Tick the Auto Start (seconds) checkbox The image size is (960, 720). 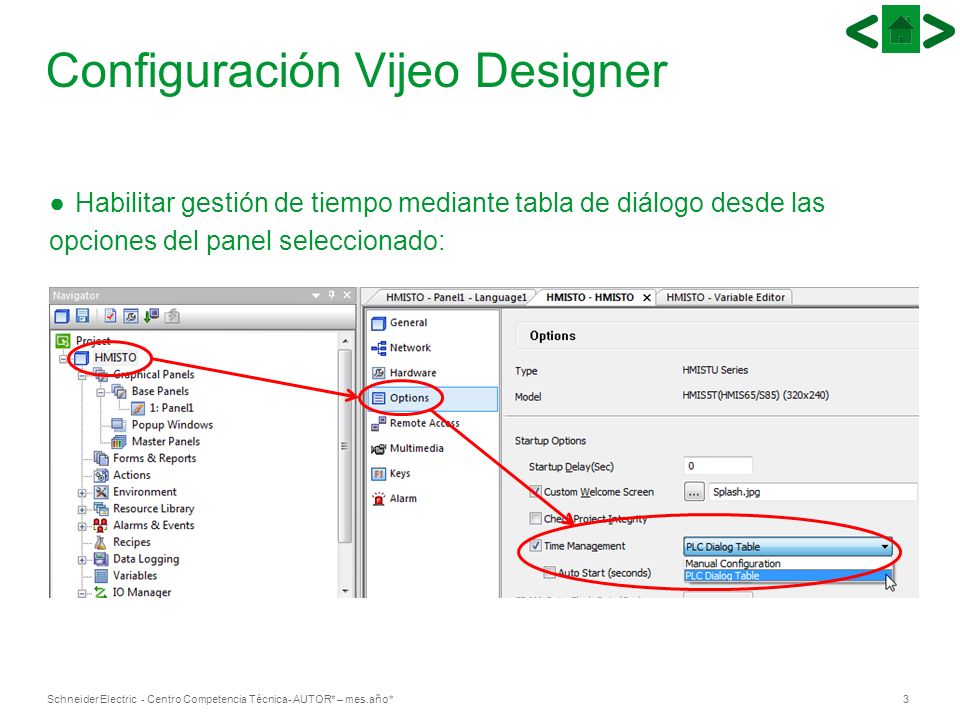[x=550, y=572]
